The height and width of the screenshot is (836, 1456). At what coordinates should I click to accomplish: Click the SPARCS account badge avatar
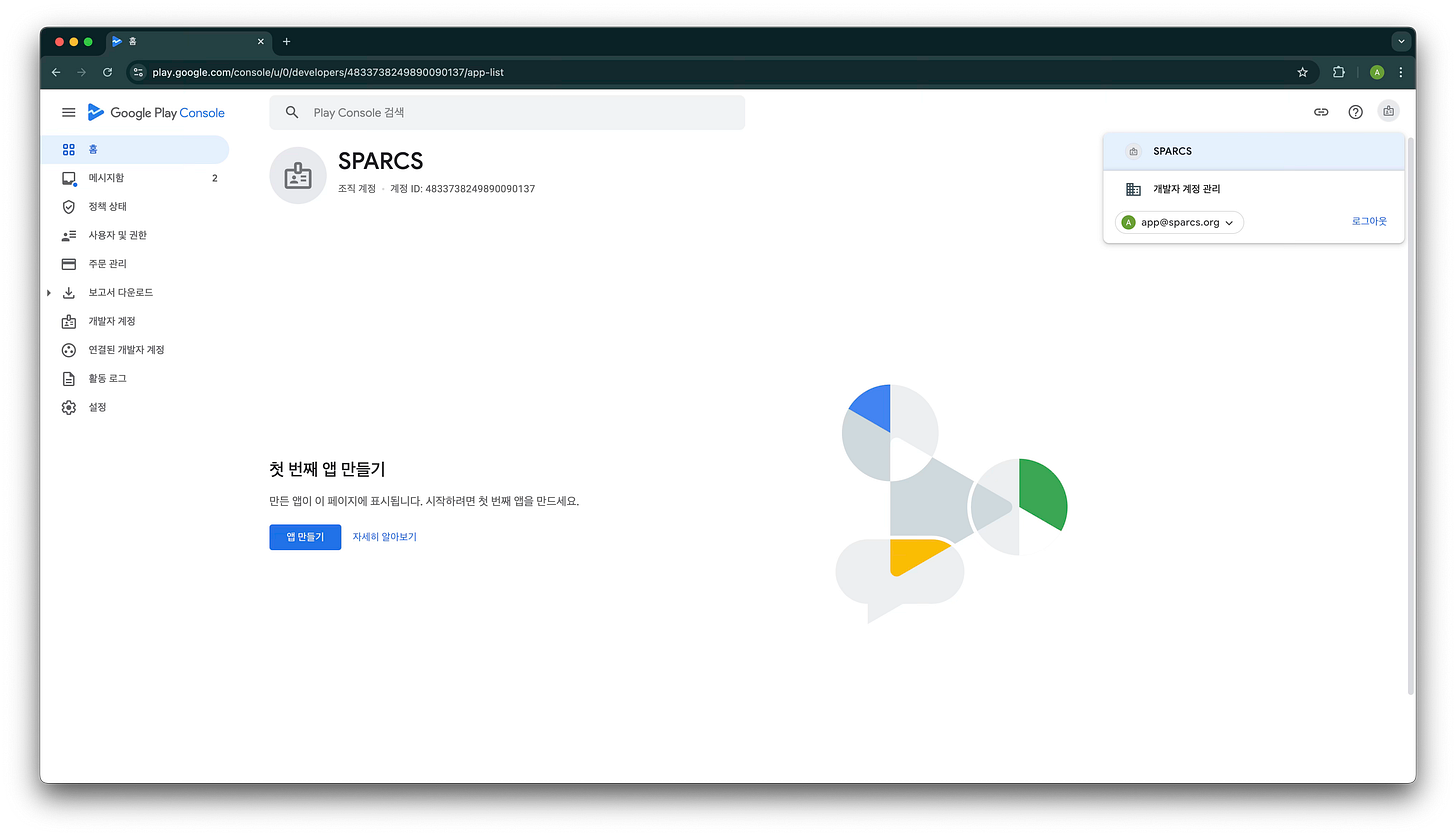(x=298, y=176)
